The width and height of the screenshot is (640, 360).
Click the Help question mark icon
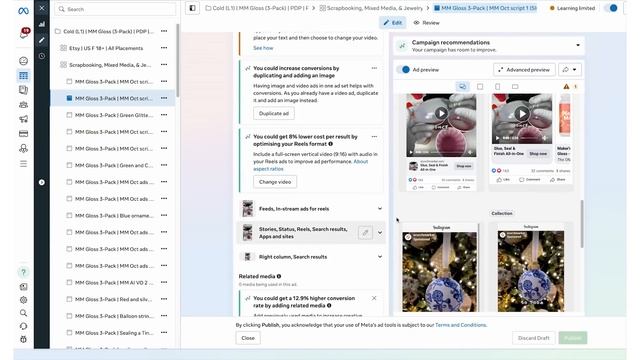pyautogui.click(x=23, y=272)
